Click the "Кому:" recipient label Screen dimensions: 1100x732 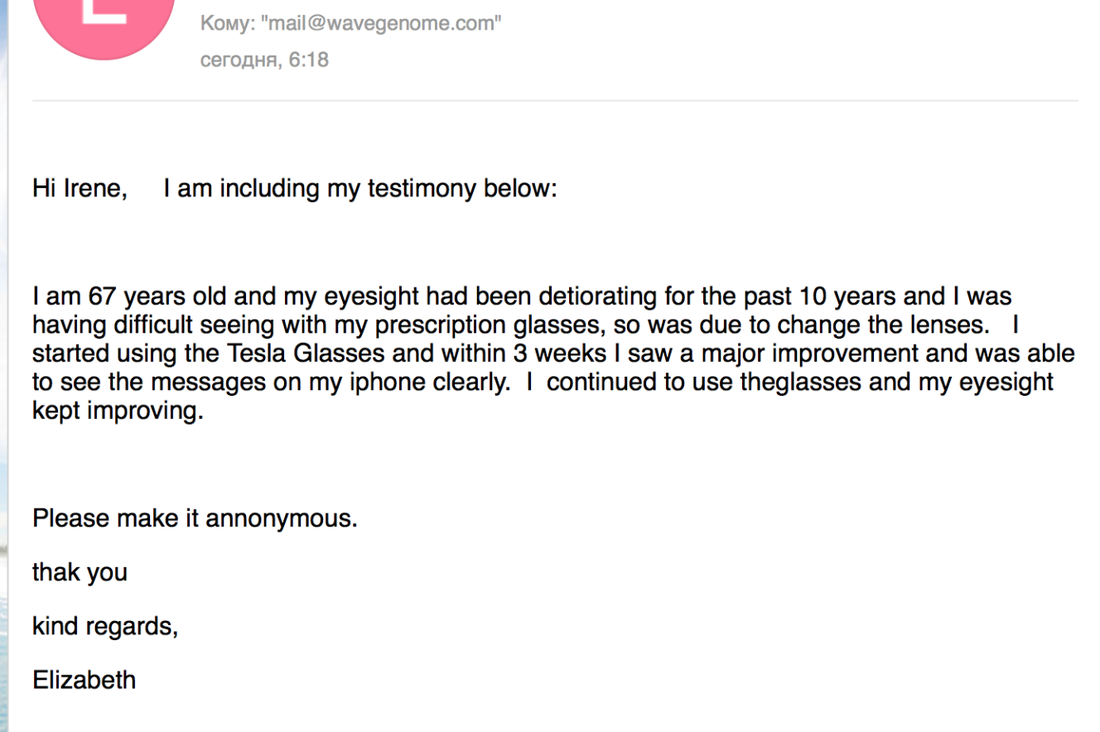[227, 23]
